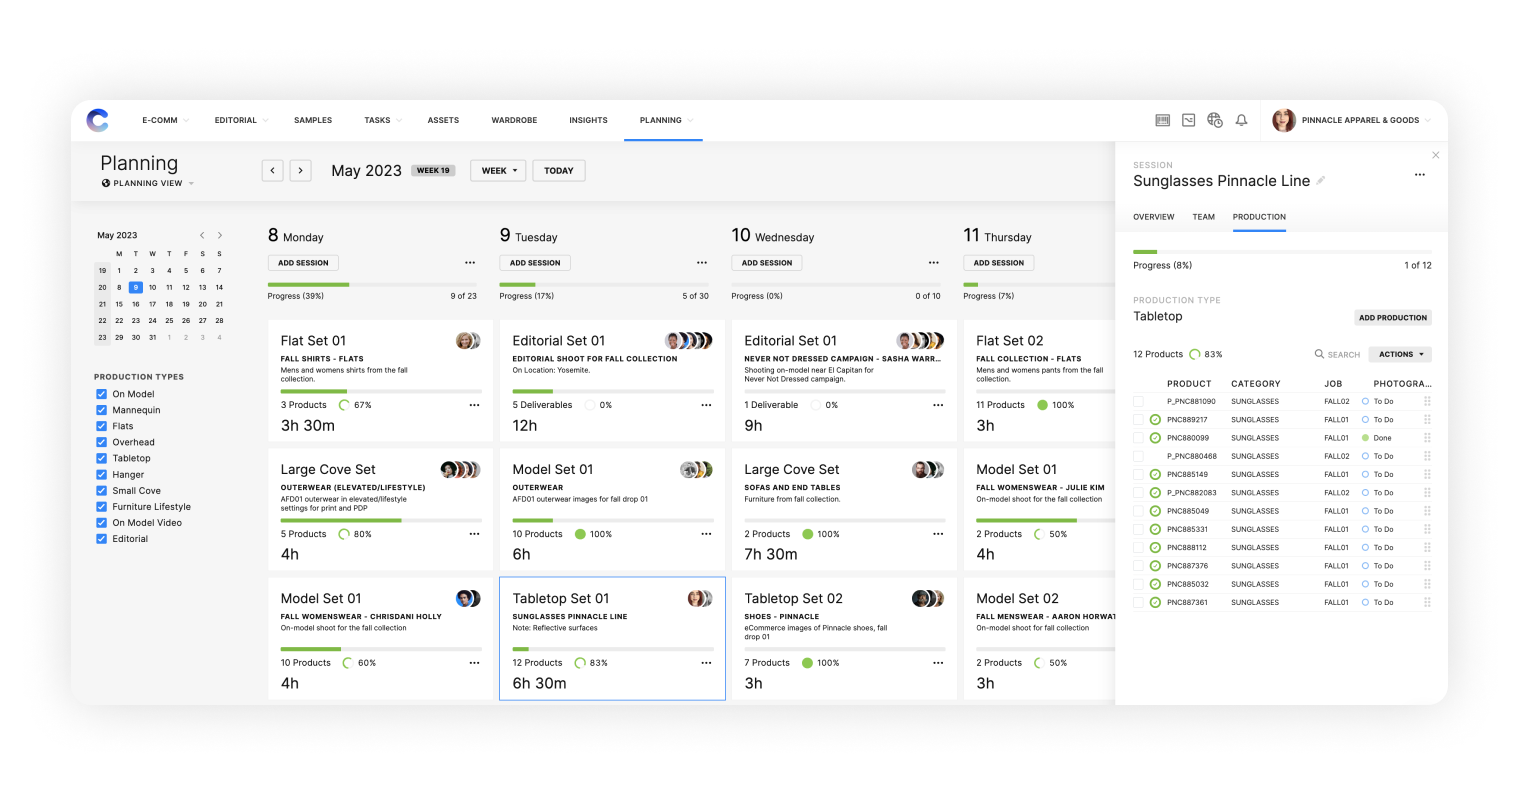1520x806 pixels.
Task: Click the image review icon in top bar
Action: [x=1188, y=119]
